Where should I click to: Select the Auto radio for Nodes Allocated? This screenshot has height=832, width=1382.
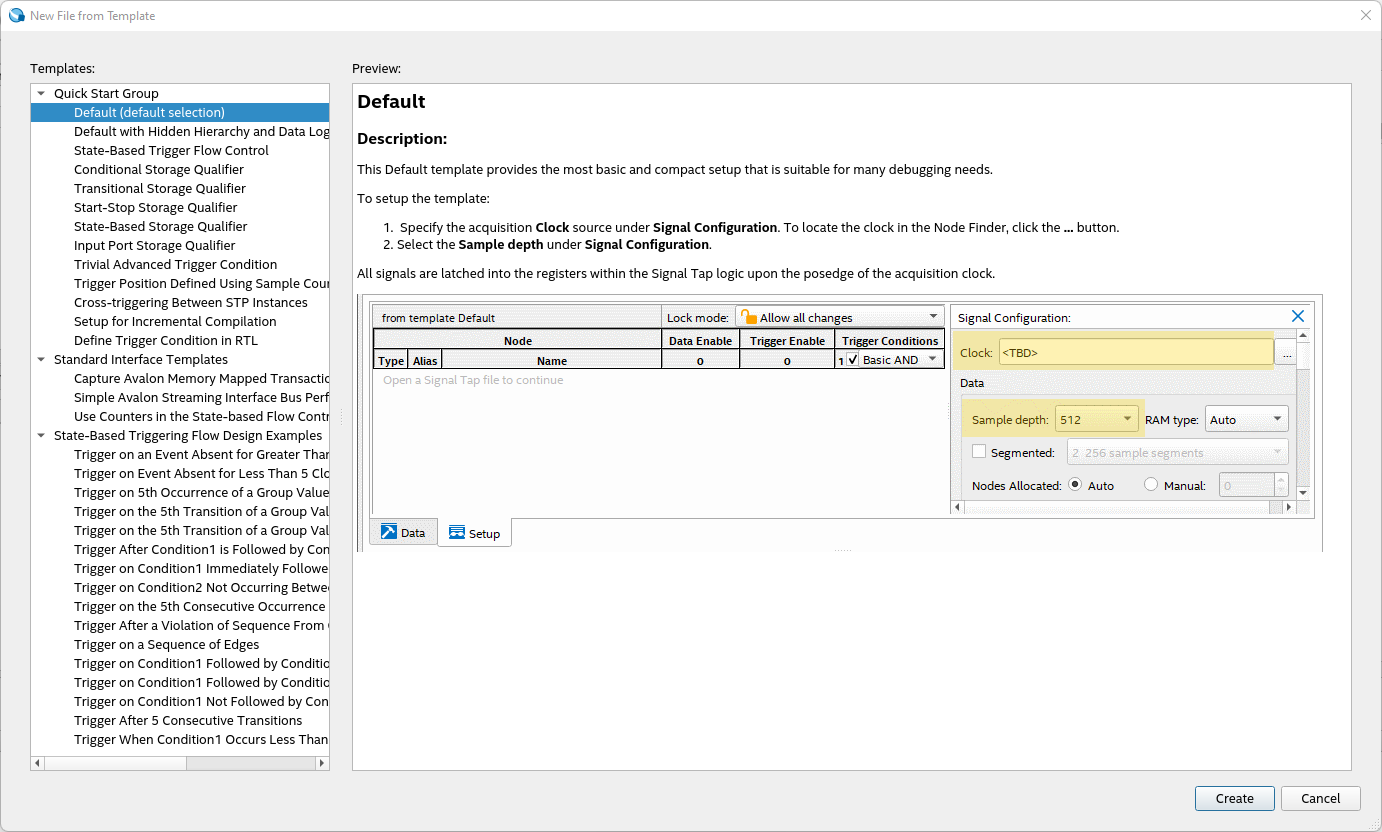(x=1075, y=485)
